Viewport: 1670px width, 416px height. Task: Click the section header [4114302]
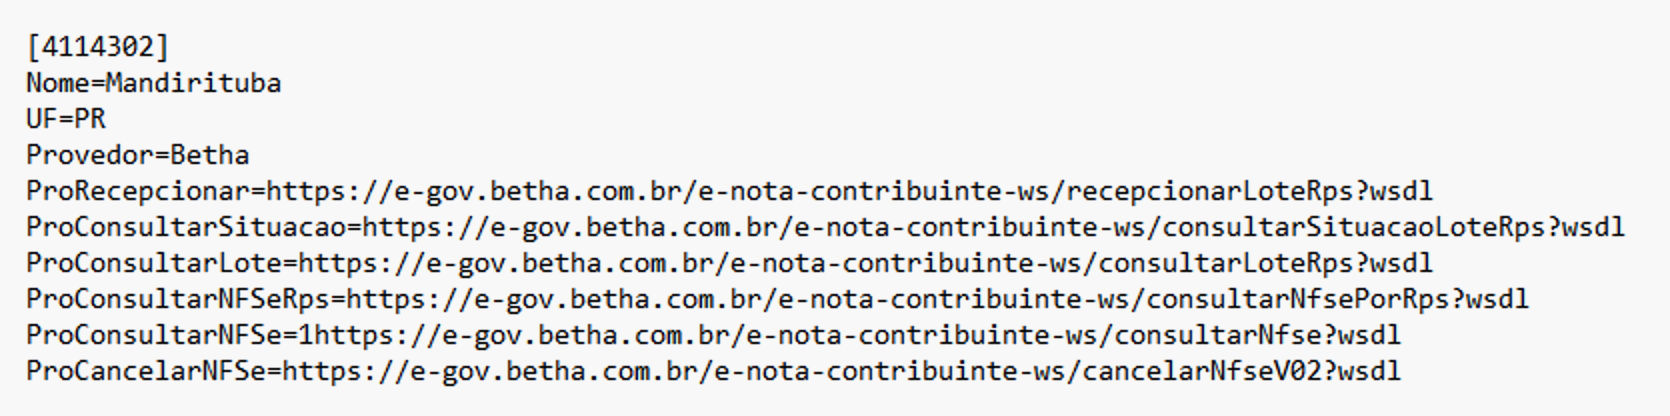coord(98,47)
